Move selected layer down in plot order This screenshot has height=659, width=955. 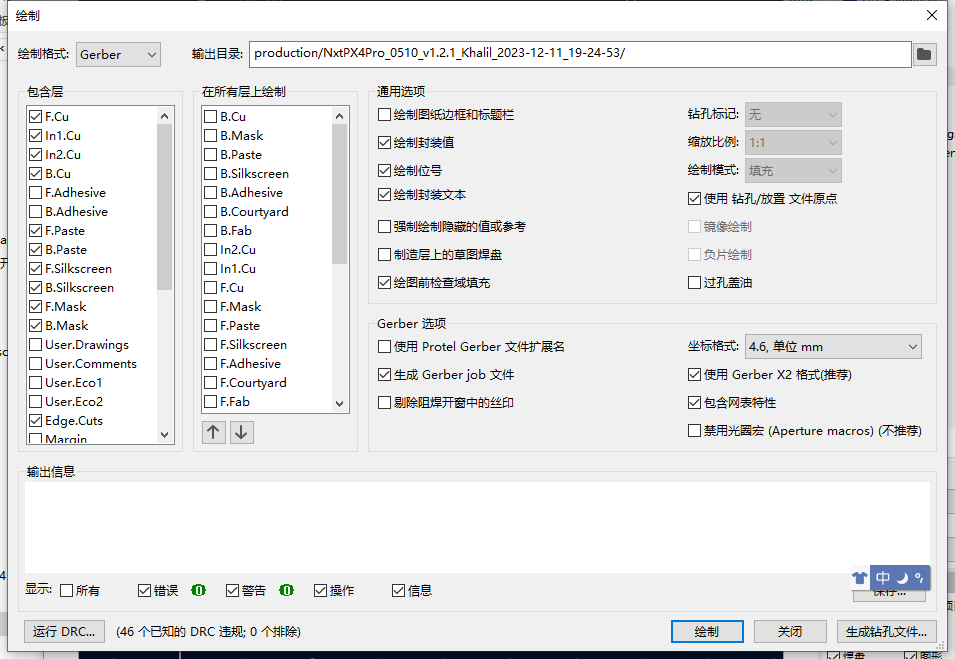[241, 432]
